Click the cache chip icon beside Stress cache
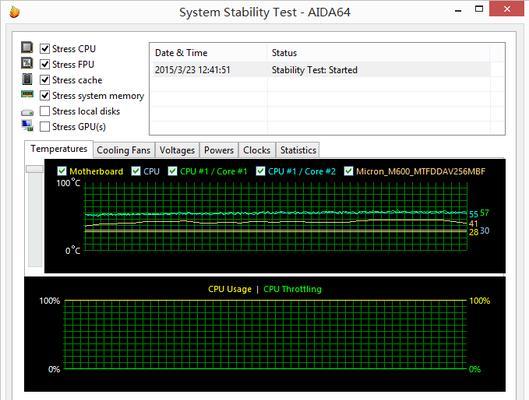The image size is (529, 400). (x=27, y=79)
